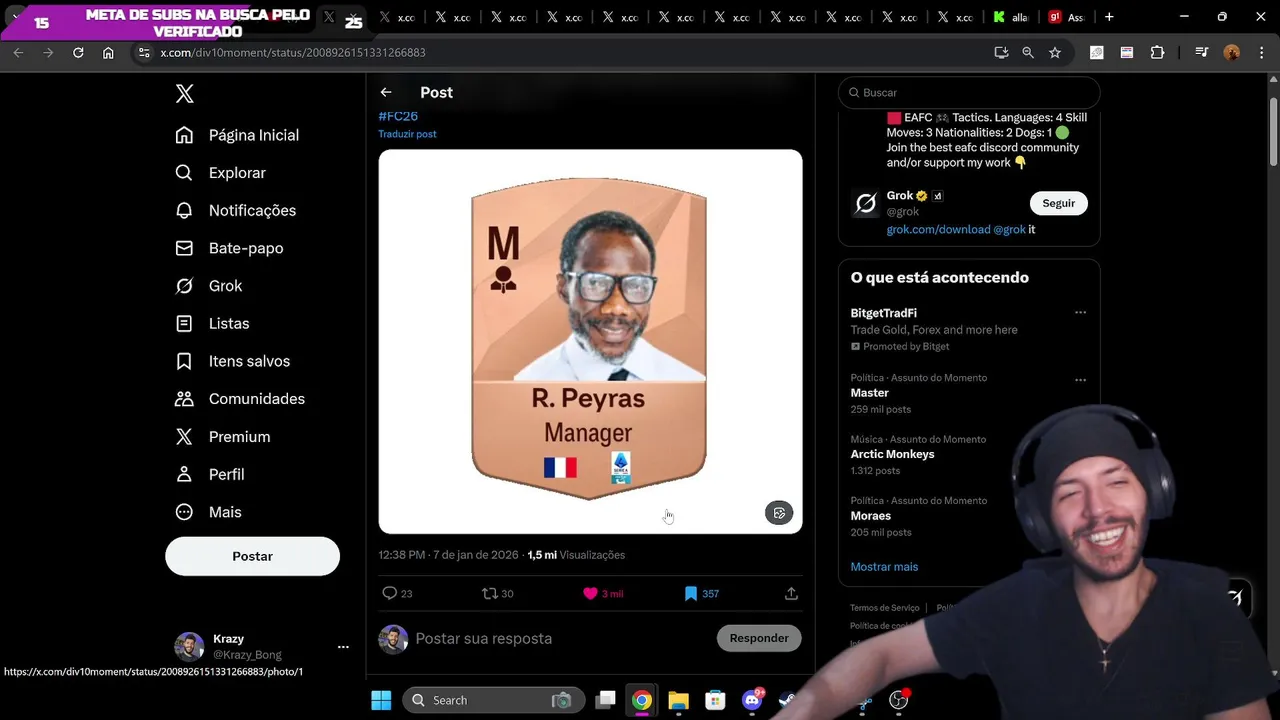Click the Chrome home button
The height and width of the screenshot is (720, 1280).
point(108,52)
